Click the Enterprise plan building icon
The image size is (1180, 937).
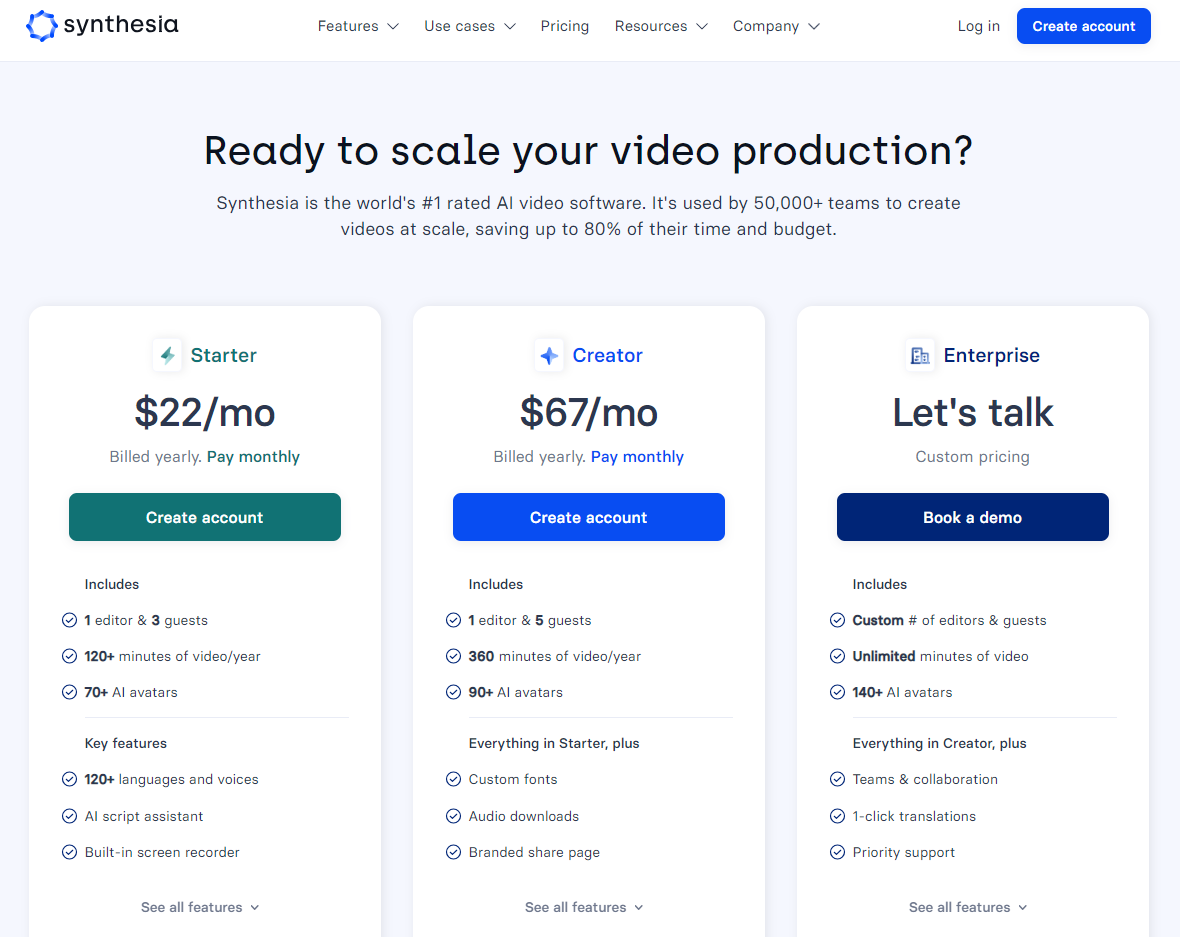tap(920, 355)
